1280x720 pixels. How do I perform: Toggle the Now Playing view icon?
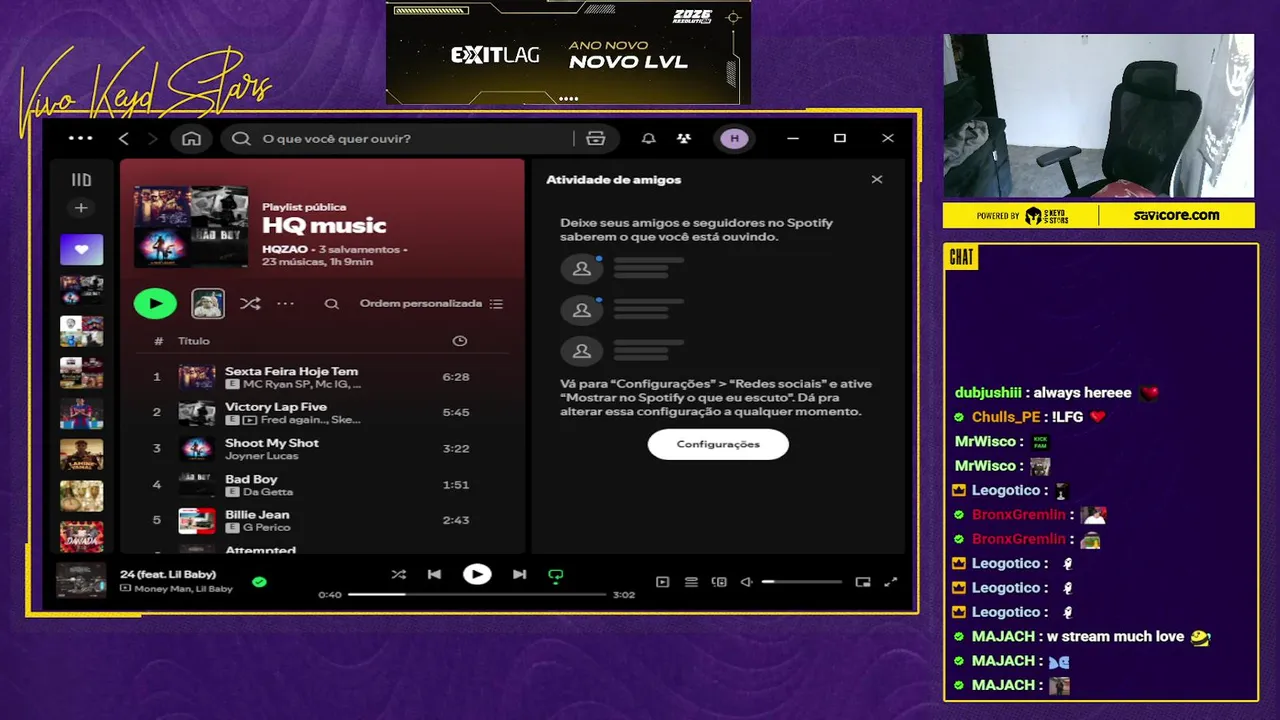[662, 582]
